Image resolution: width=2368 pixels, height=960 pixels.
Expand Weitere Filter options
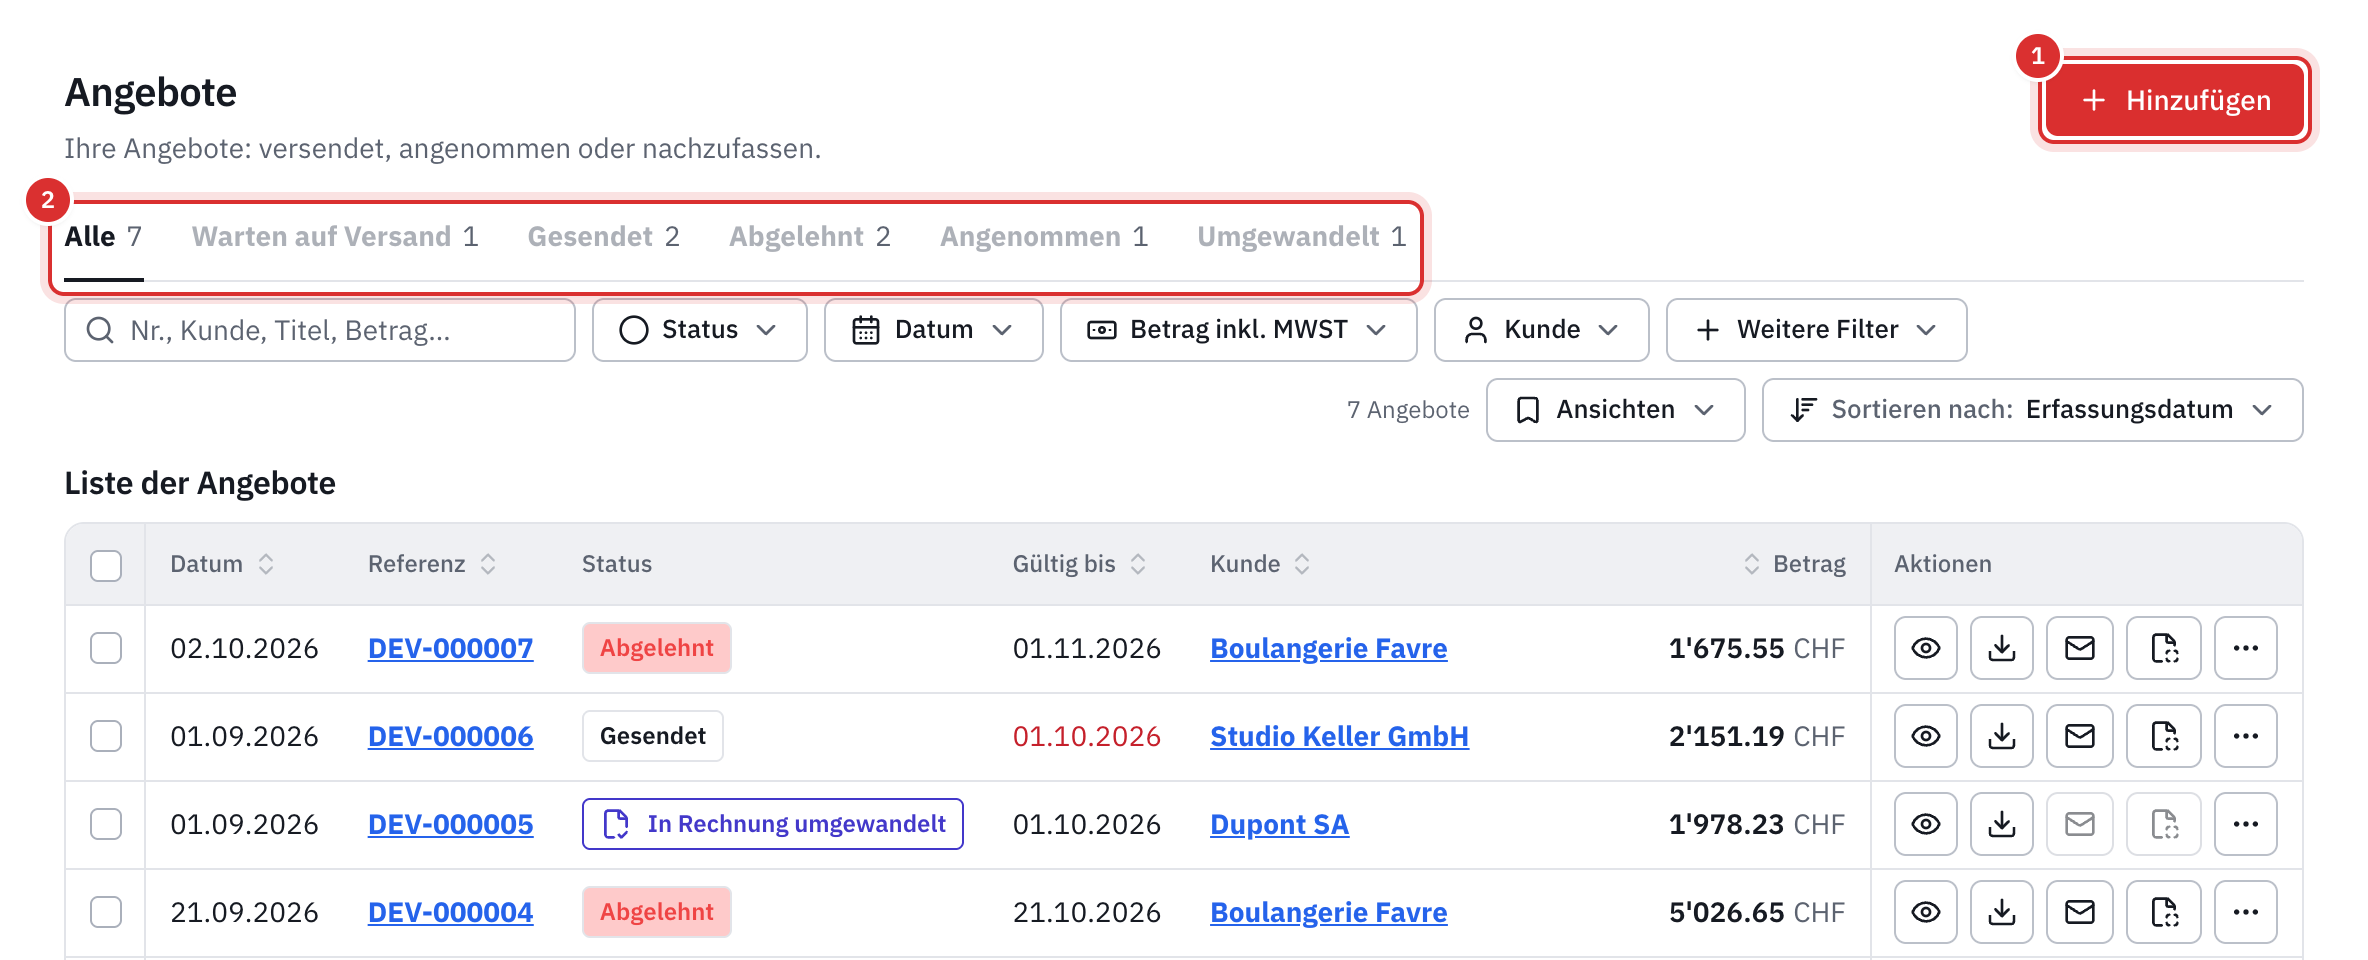click(1816, 330)
